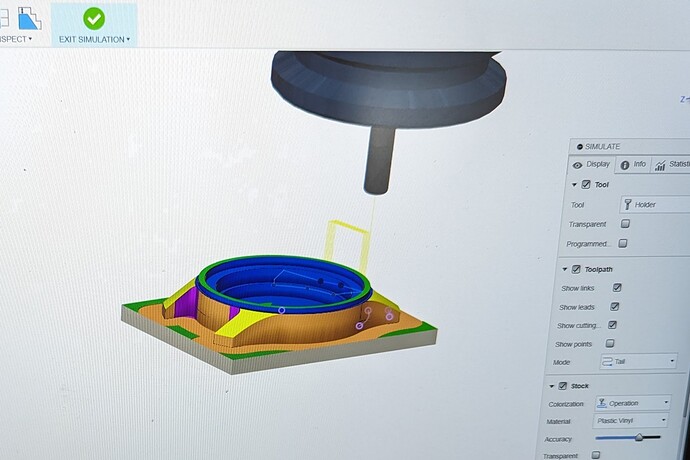This screenshot has height=460, width=690.
Task: Open the INSPECT menu dropdown
Action: pyautogui.click(x=29, y=39)
